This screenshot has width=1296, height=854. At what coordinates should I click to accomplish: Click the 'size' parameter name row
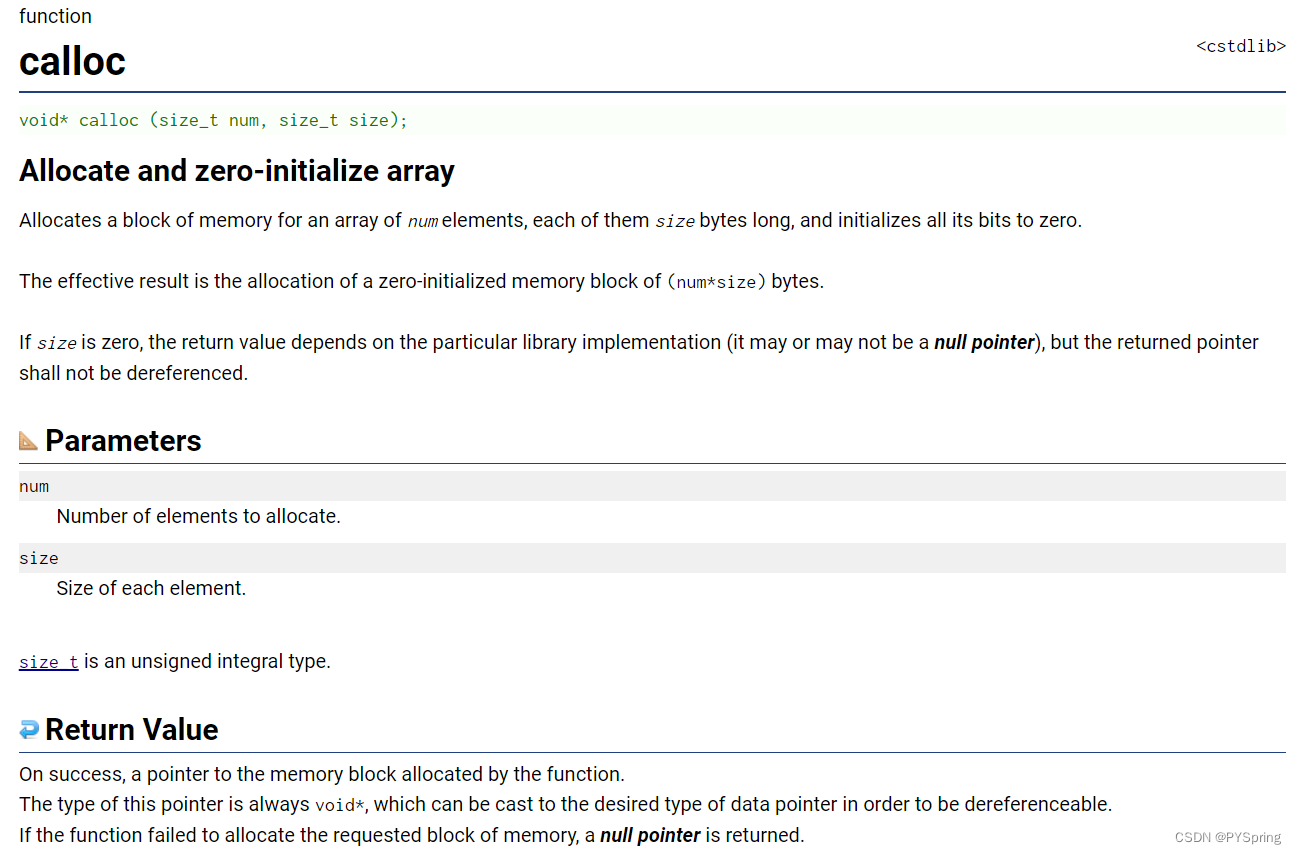[652, 558]
